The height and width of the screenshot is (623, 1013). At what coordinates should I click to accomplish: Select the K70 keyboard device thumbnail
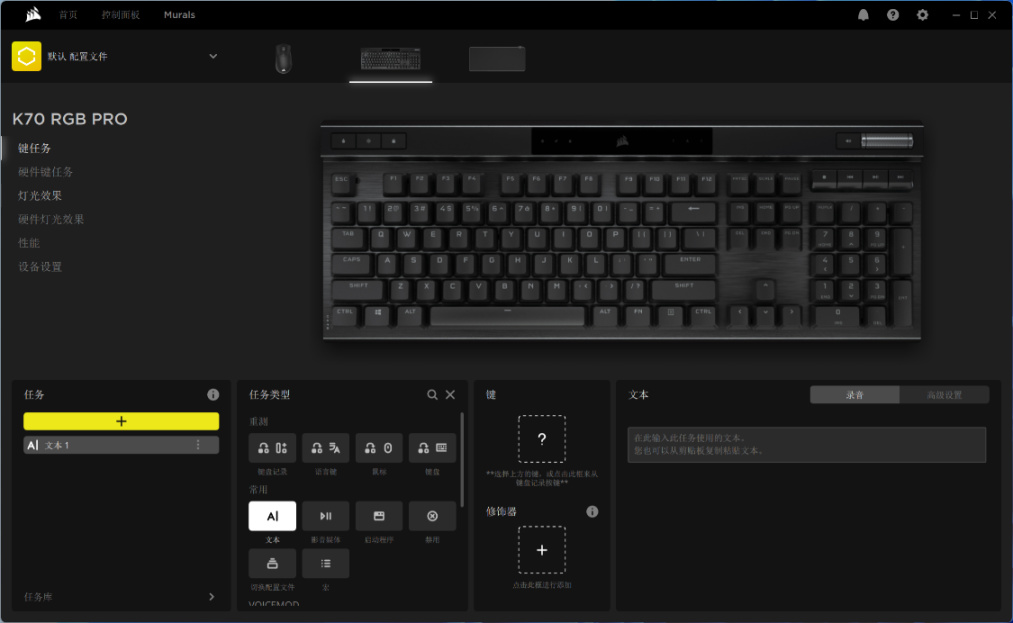click(391, 59)
